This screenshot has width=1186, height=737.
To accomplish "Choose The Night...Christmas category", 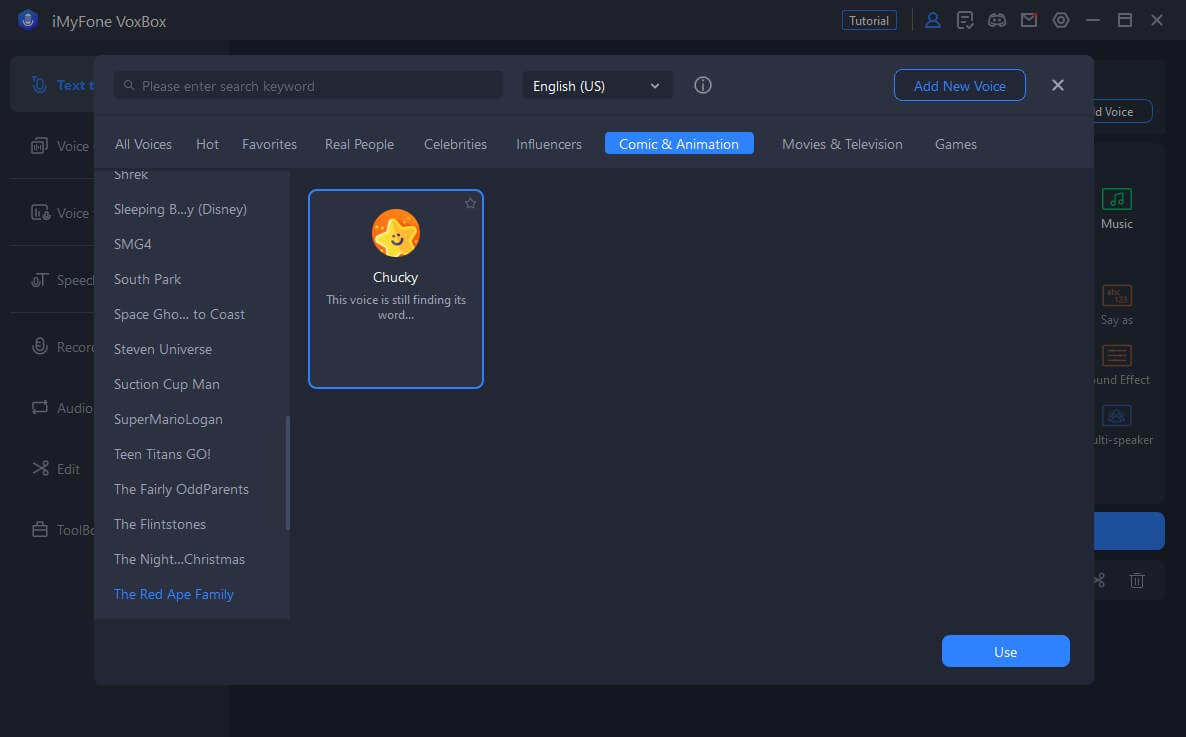I will pos(179,559).
